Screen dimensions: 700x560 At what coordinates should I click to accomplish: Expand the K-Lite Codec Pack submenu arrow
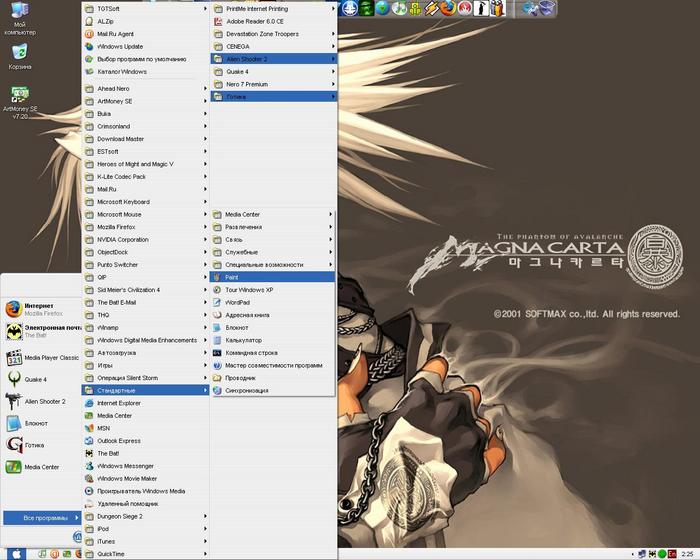tap(205, 176)
